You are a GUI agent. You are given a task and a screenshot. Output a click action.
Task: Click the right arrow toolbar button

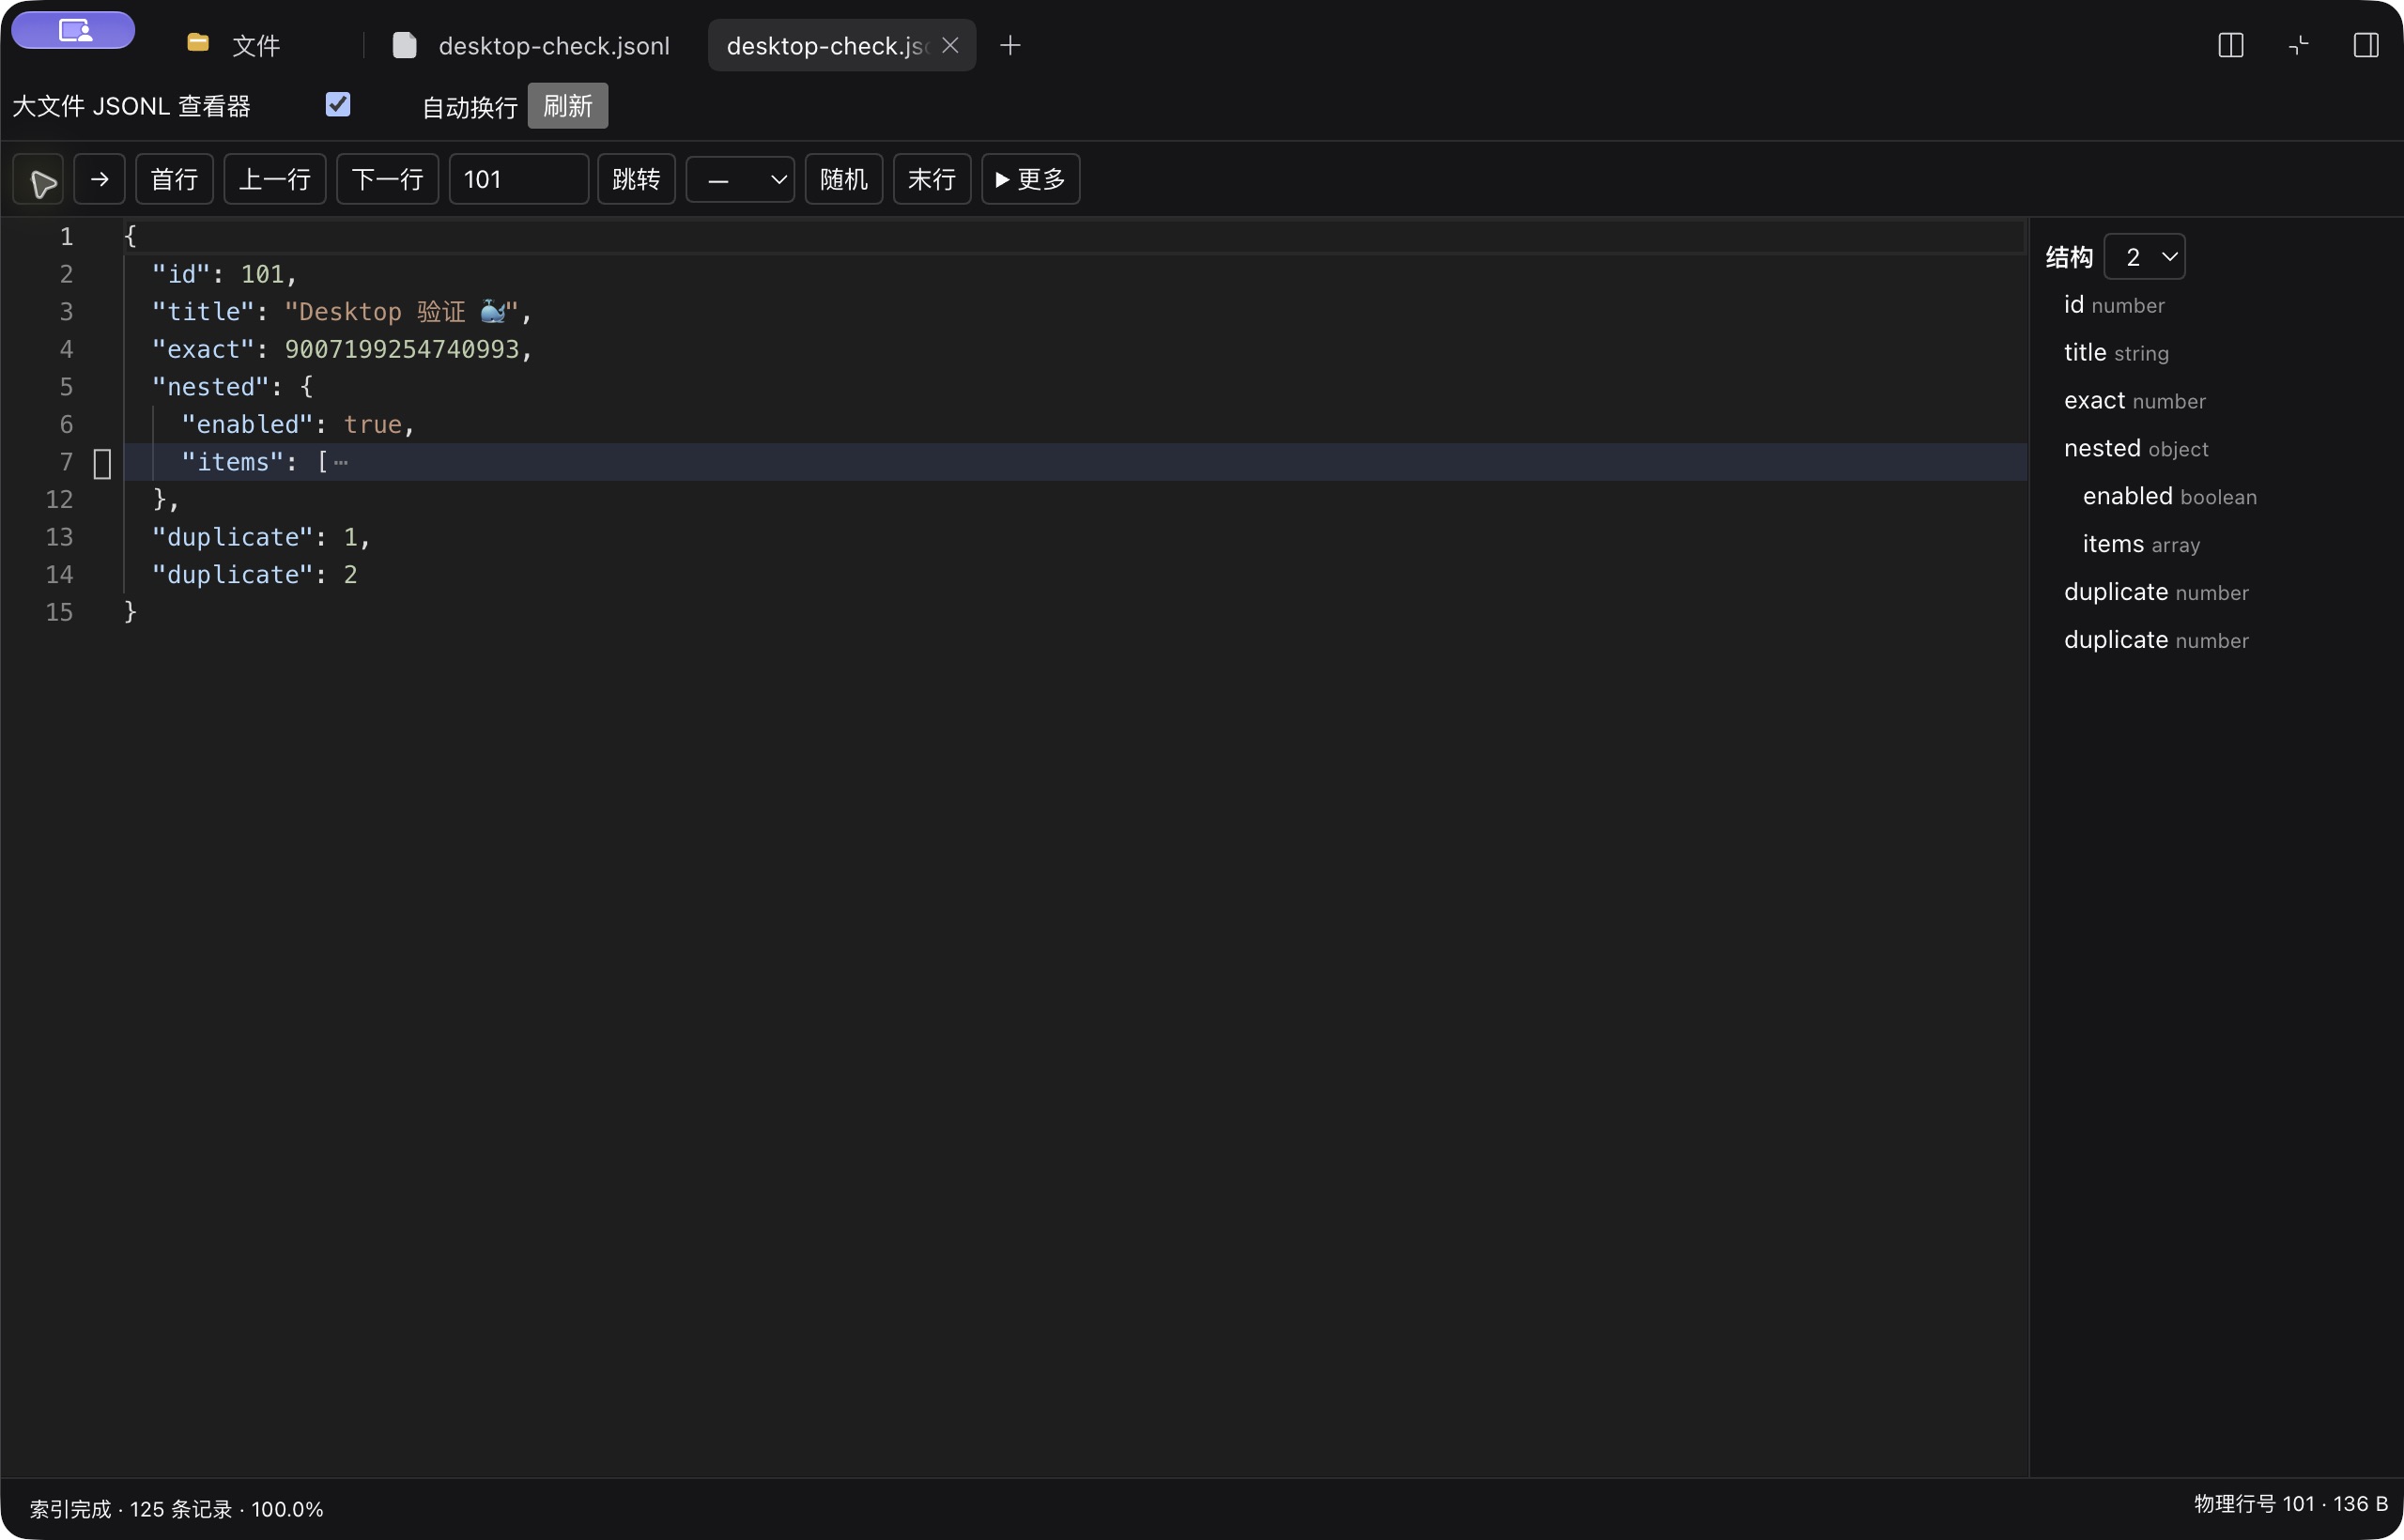(x=99, y=179)
